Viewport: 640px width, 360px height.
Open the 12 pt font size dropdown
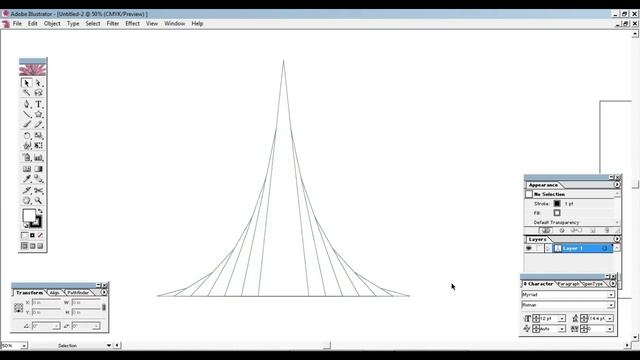click(562, 318)
